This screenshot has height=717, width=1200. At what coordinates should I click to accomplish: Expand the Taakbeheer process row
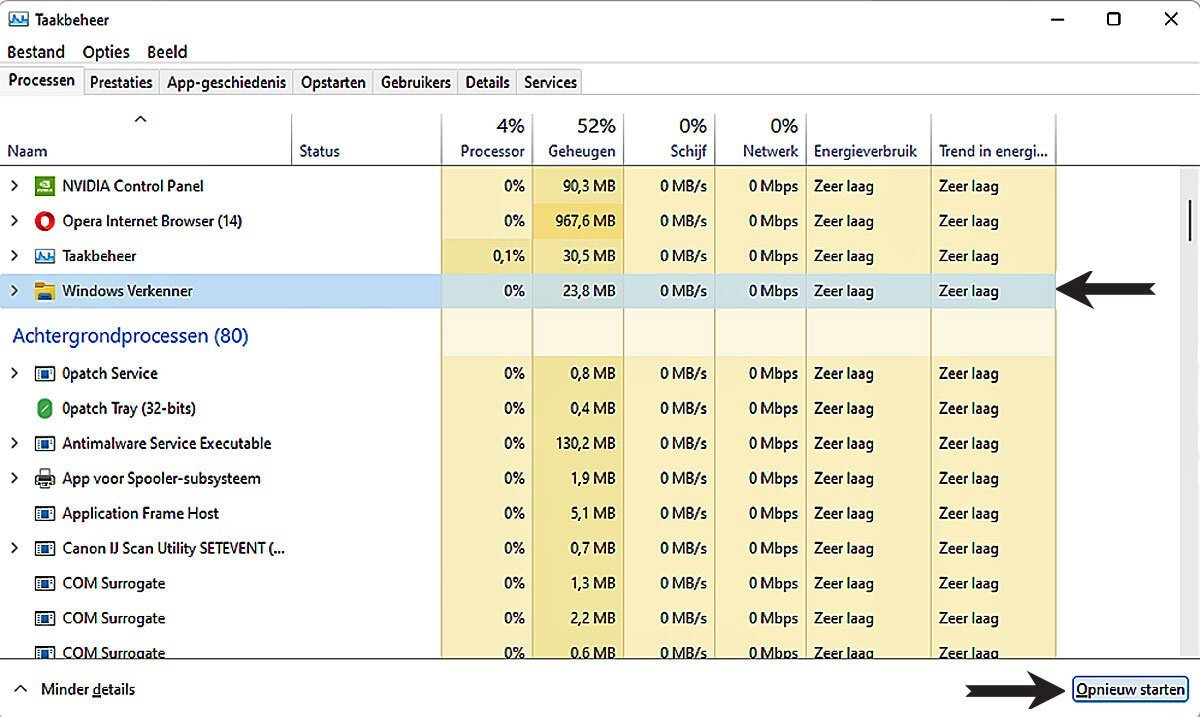tap(14, 256)
